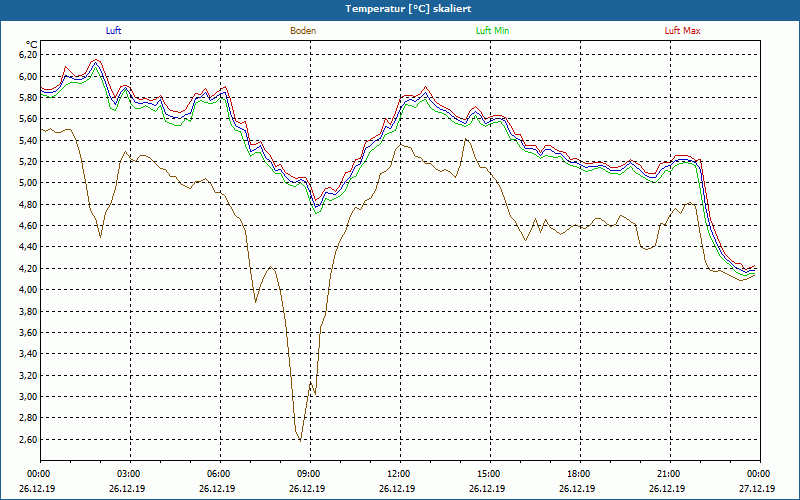800x500 pixels.
Task: Click the '6,00' y-axis value
Action: (x=29, y=76)
